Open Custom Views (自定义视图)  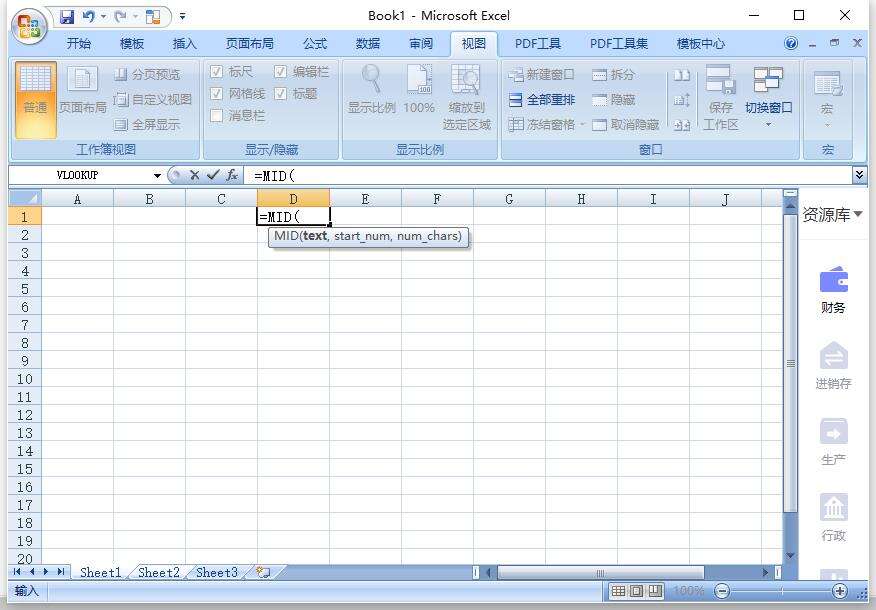[153, 99]
